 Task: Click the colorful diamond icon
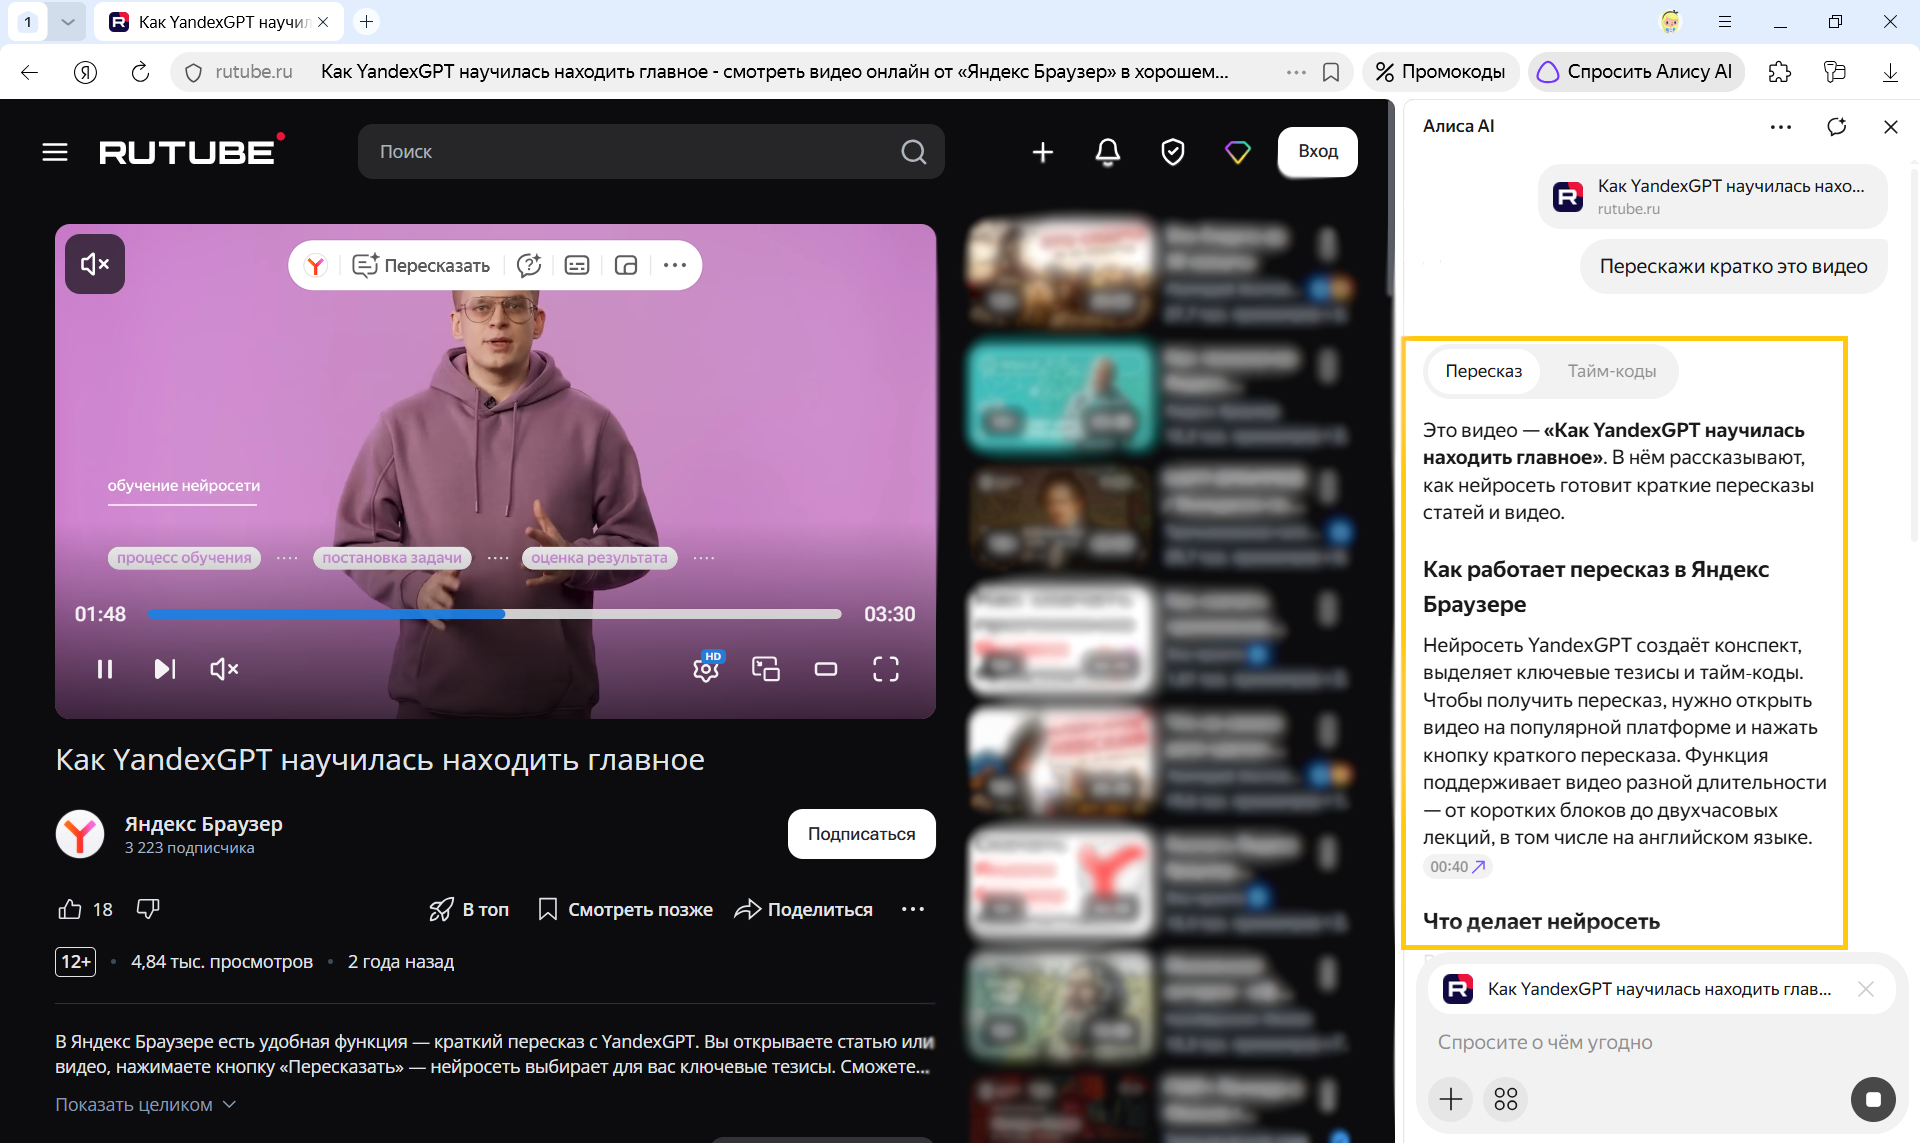click(x=1238, y=152)
